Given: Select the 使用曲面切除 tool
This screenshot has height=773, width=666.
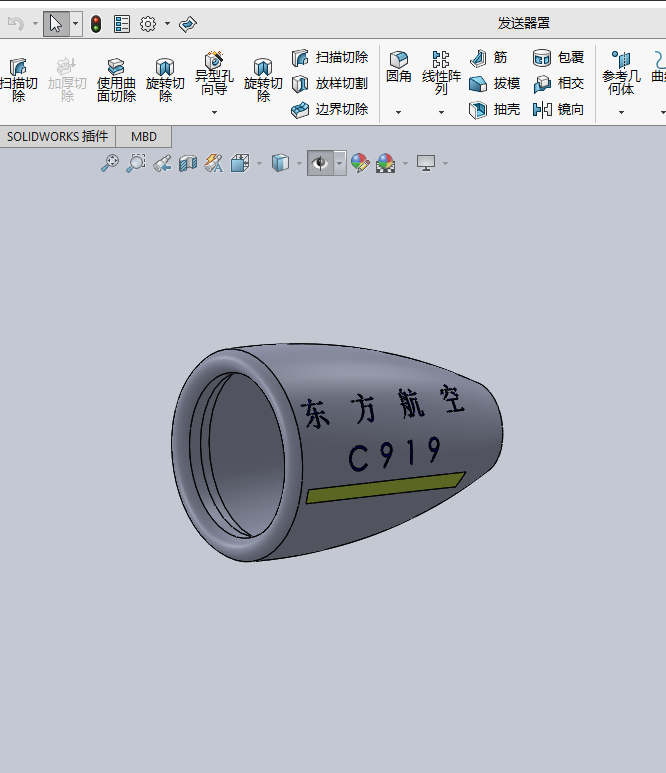Looking at the screenshot, I should tap(116, 80).
